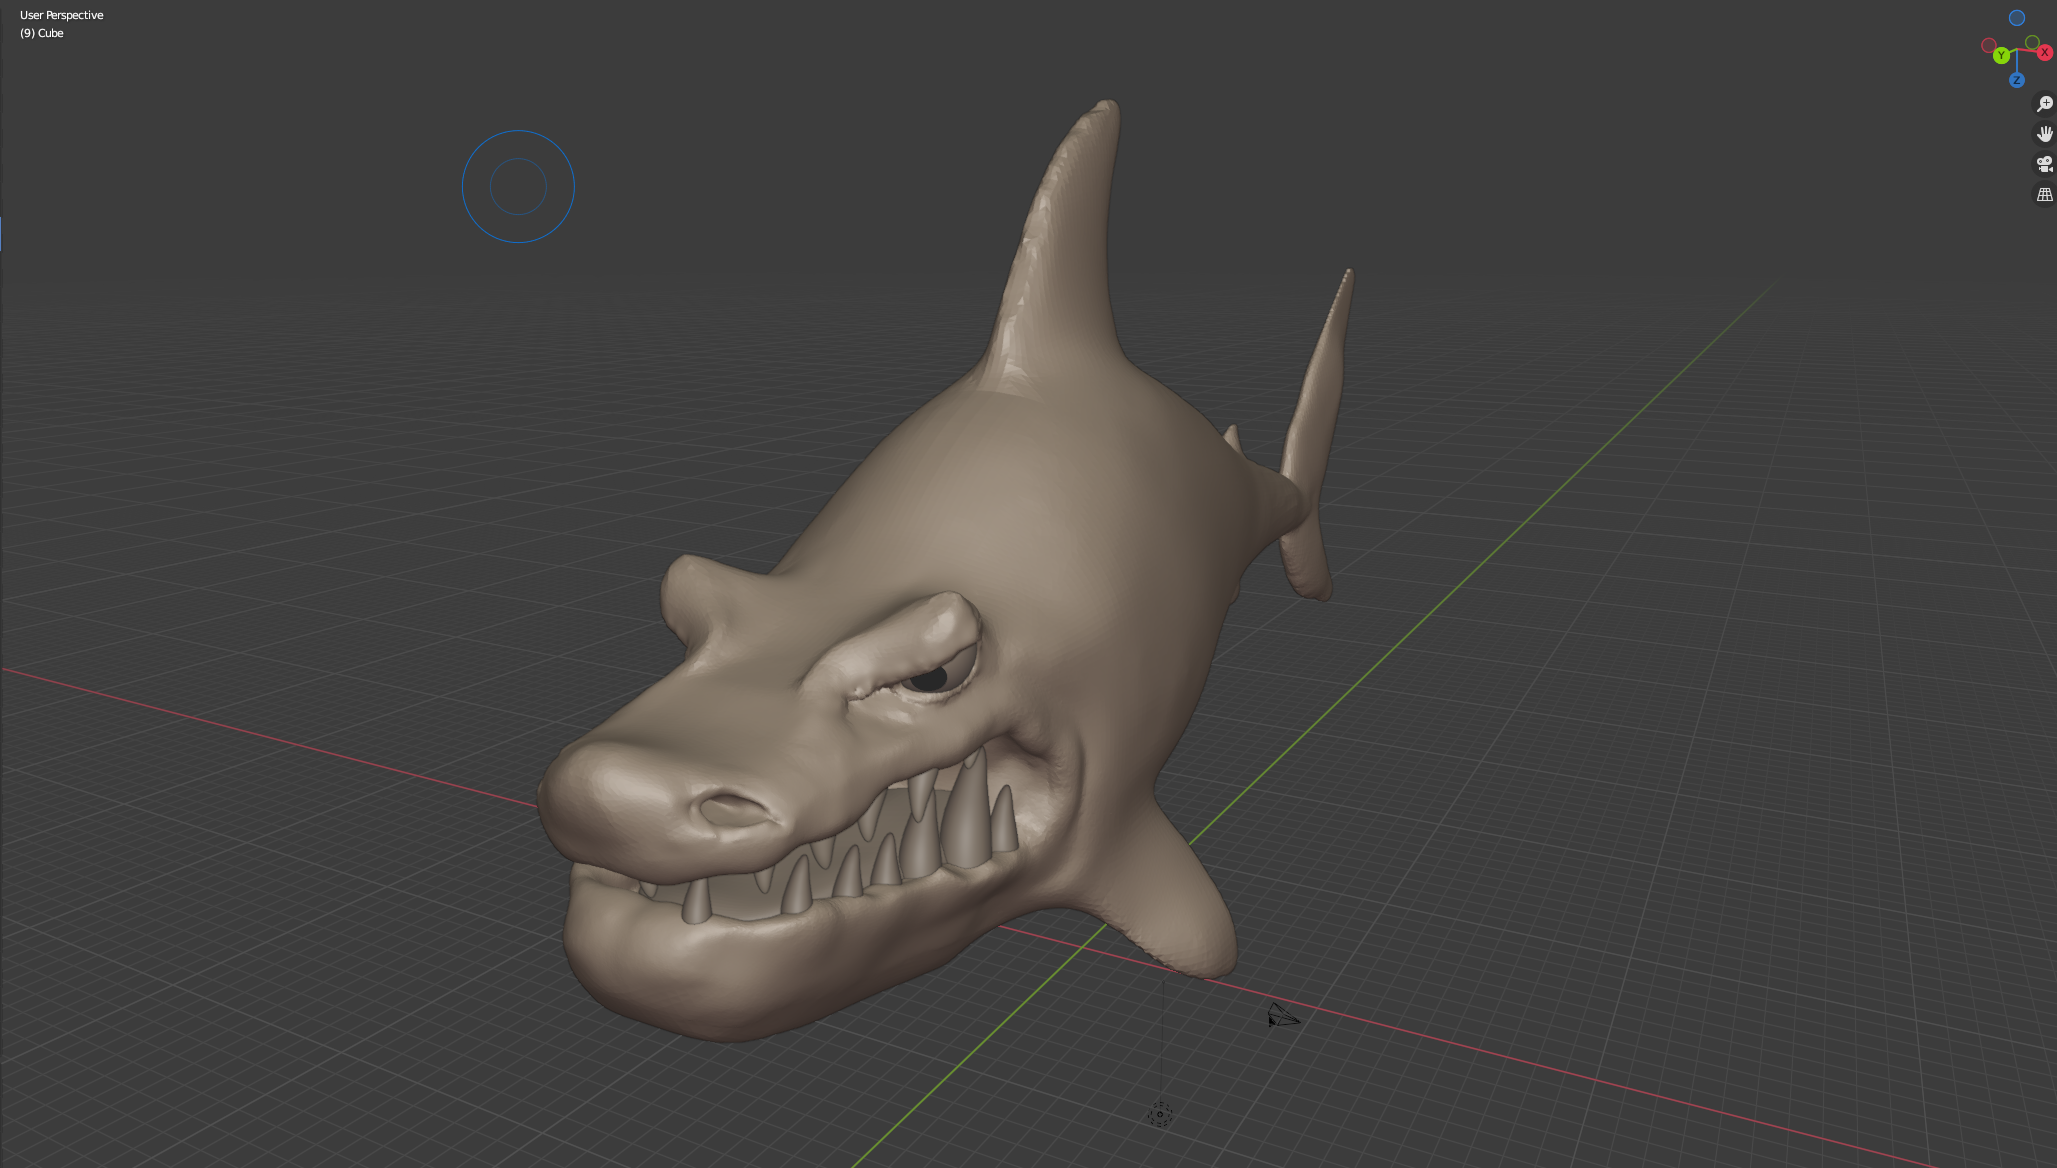Click the hollow green negative Y gizmo circle

[2032, 42]
